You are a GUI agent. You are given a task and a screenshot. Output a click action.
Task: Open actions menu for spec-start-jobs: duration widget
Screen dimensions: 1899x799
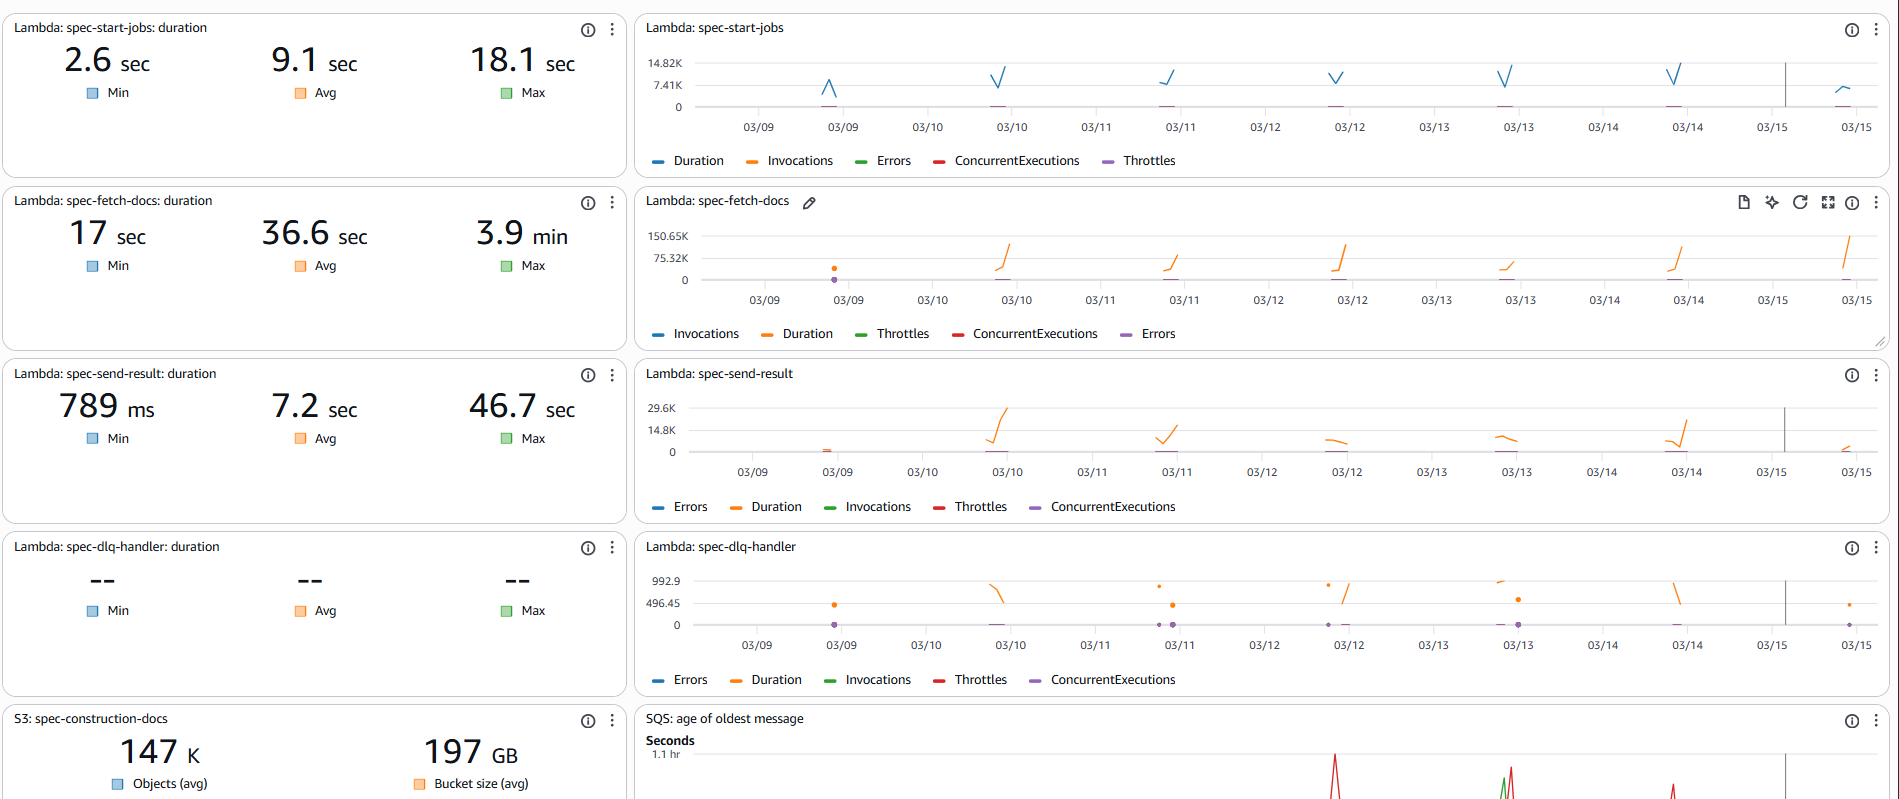click(612, 30)
